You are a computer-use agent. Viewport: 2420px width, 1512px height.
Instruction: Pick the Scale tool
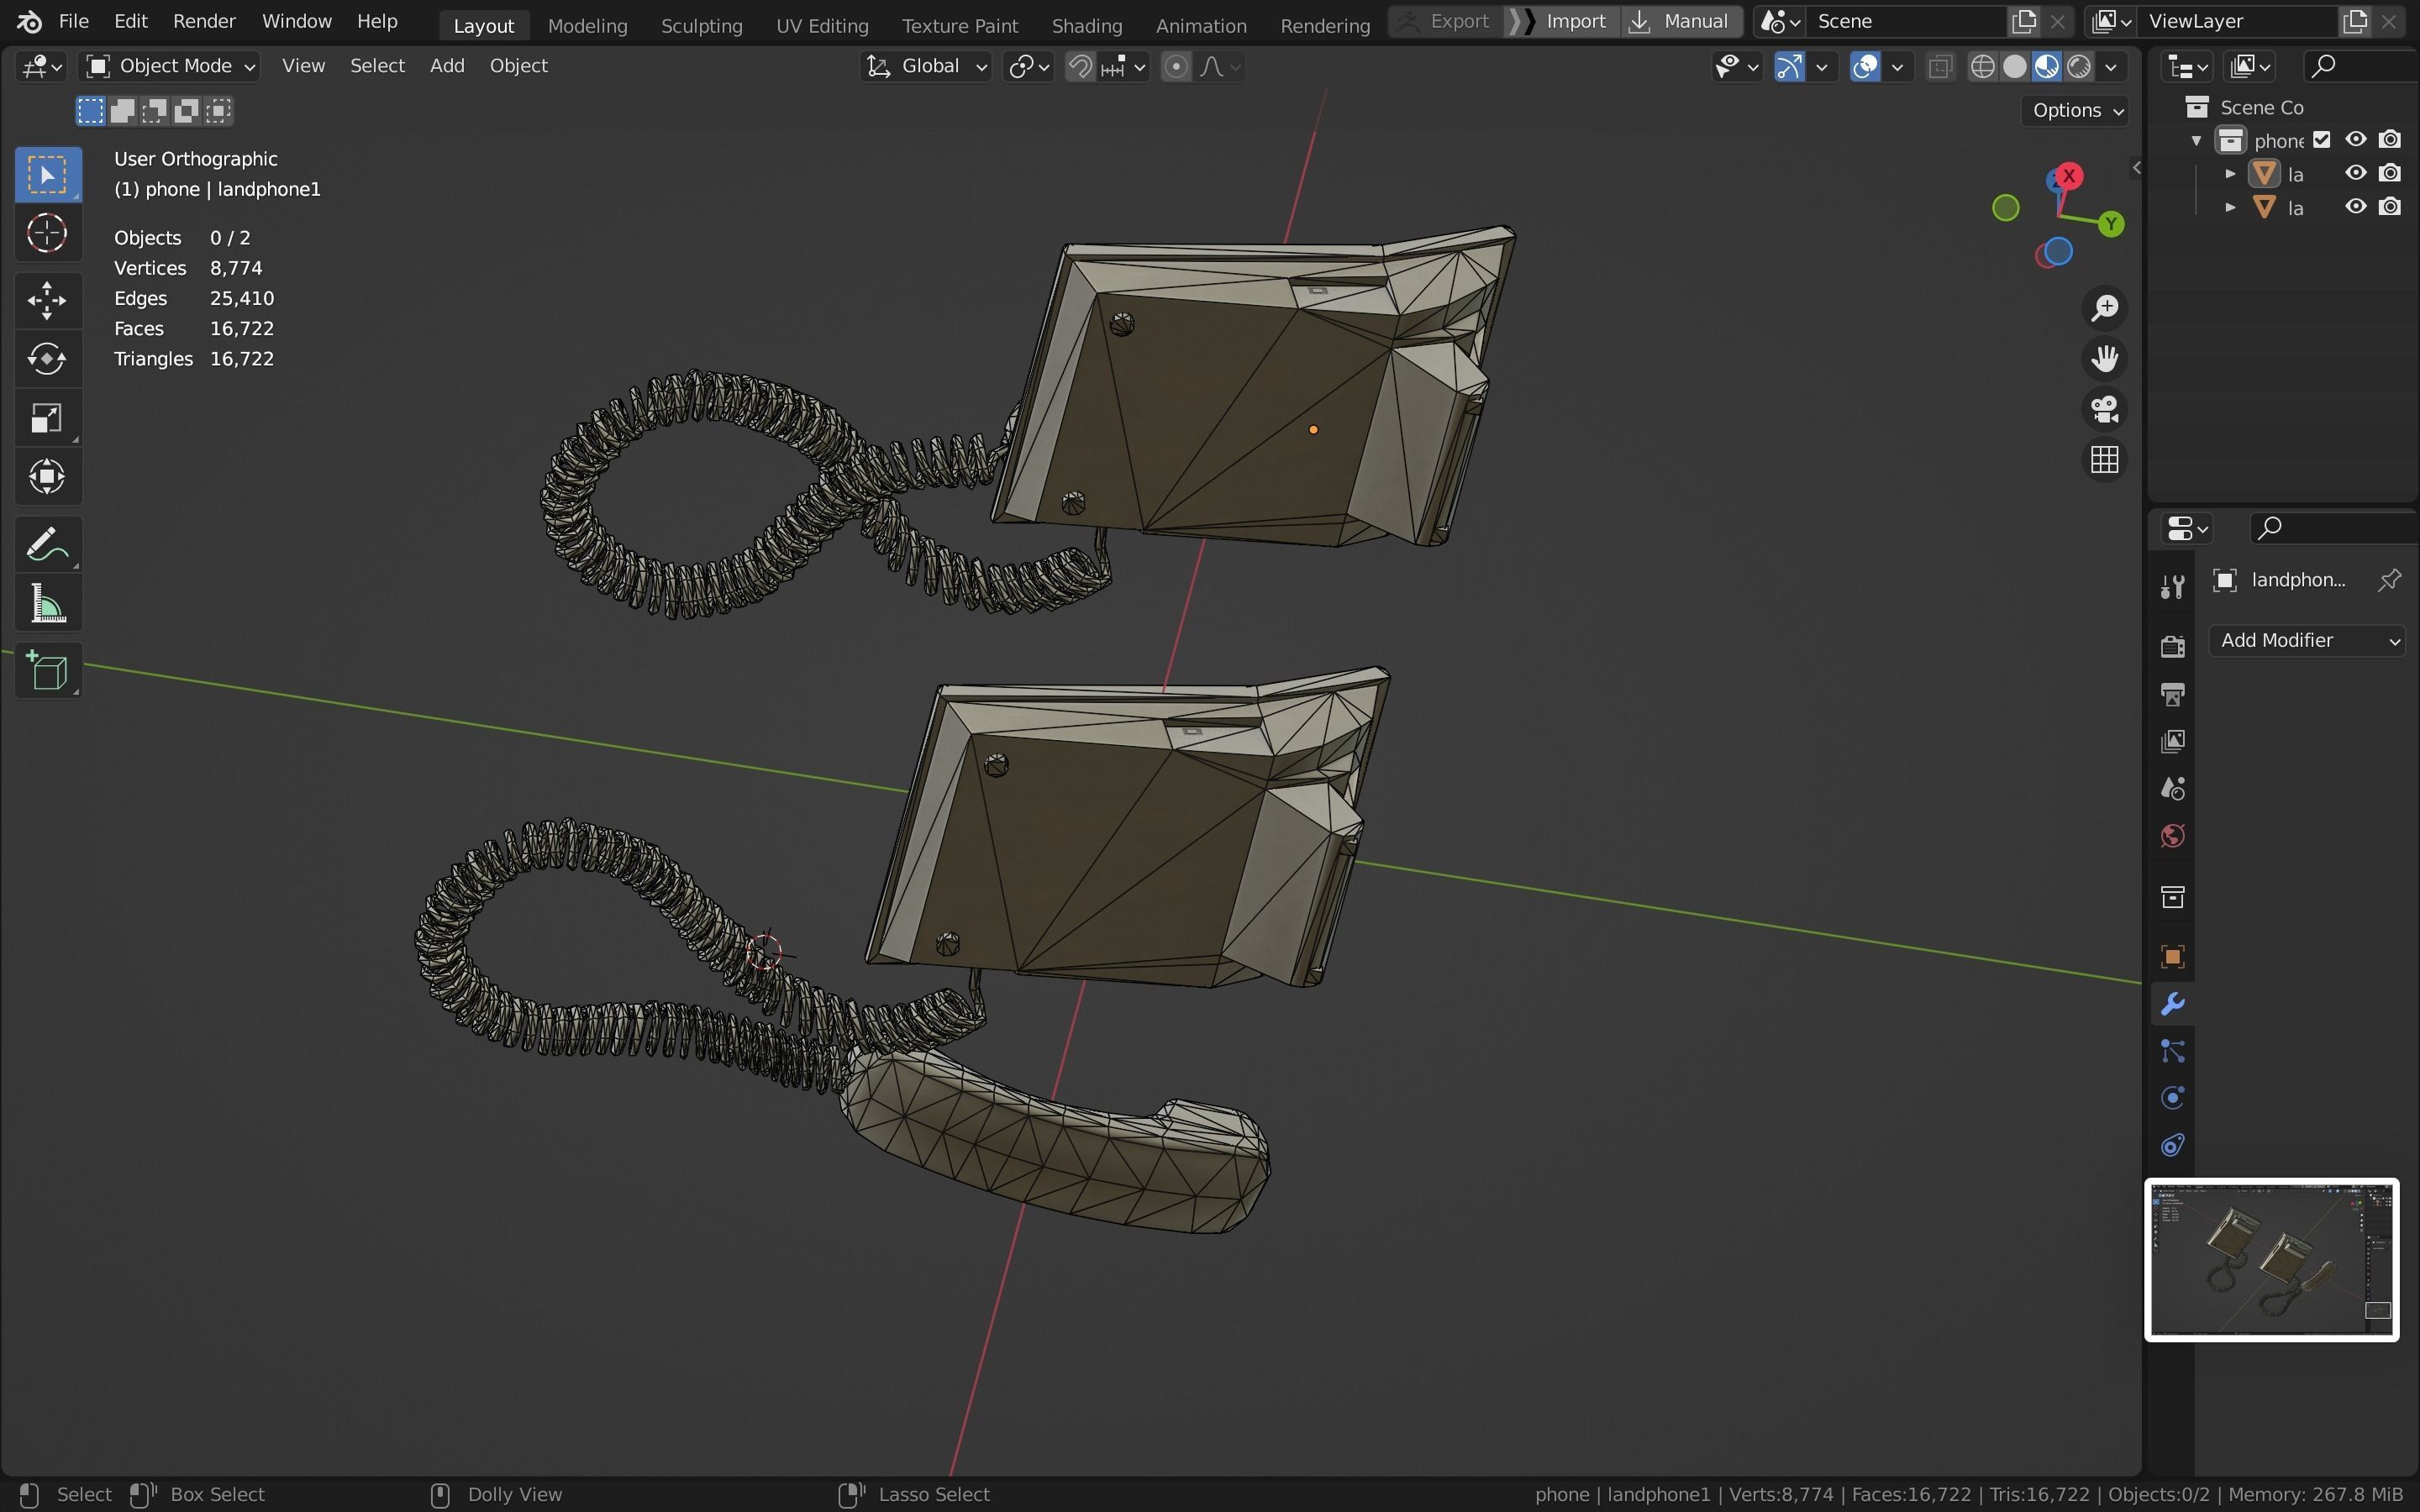[47, 418]
